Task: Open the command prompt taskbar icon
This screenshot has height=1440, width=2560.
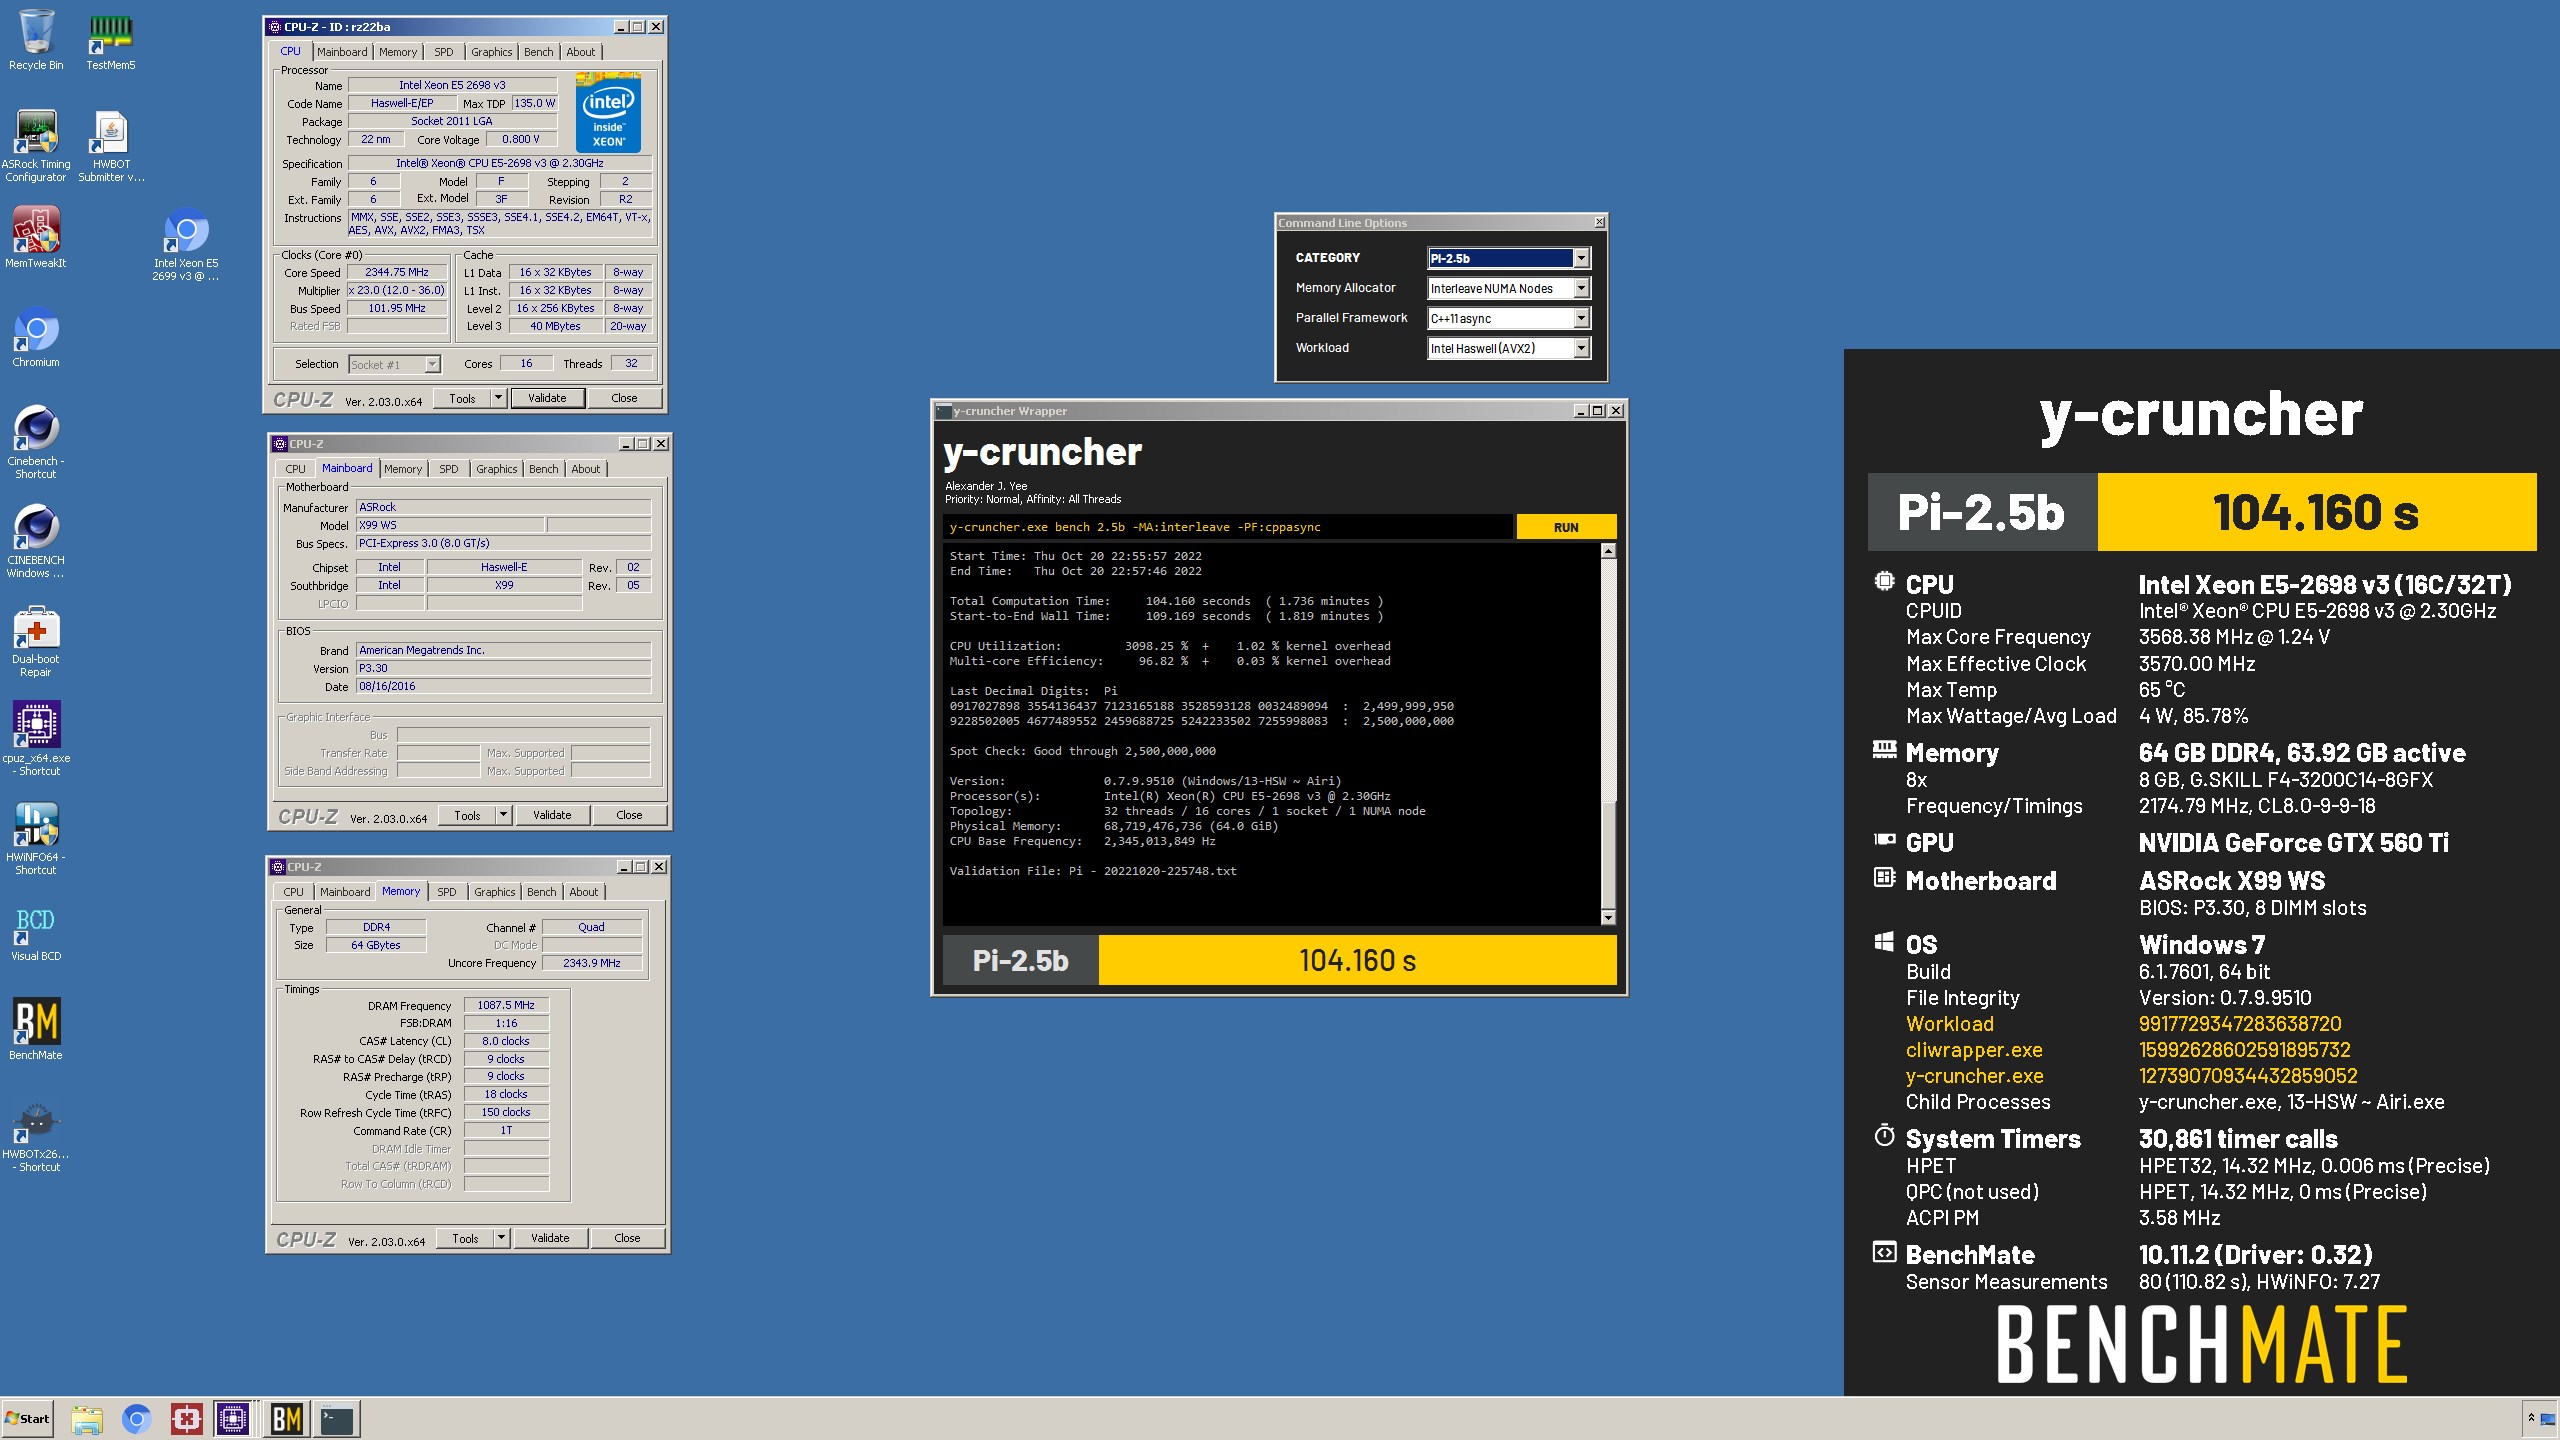Action: (337, 1419)
